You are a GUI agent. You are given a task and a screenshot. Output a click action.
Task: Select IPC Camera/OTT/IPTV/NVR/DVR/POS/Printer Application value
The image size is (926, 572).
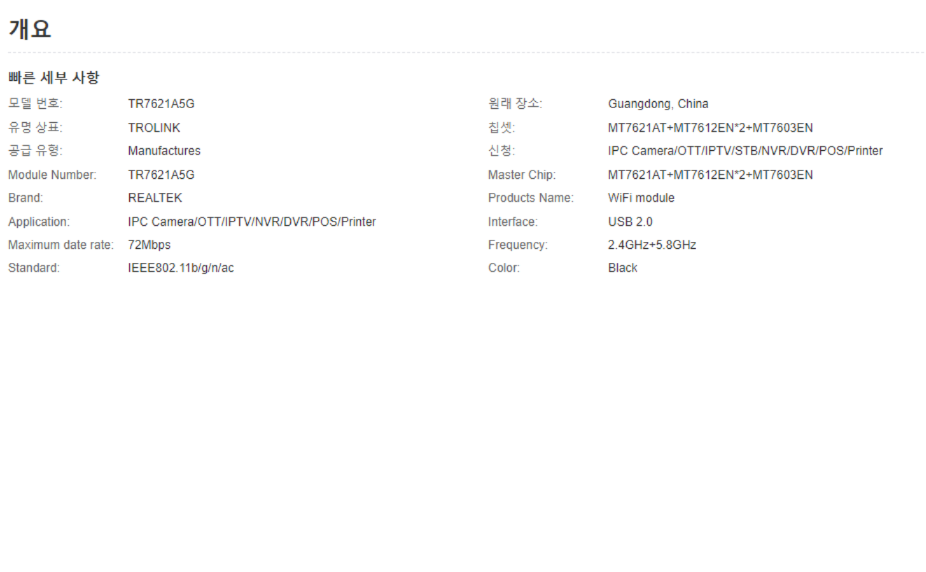pos(252,223)
